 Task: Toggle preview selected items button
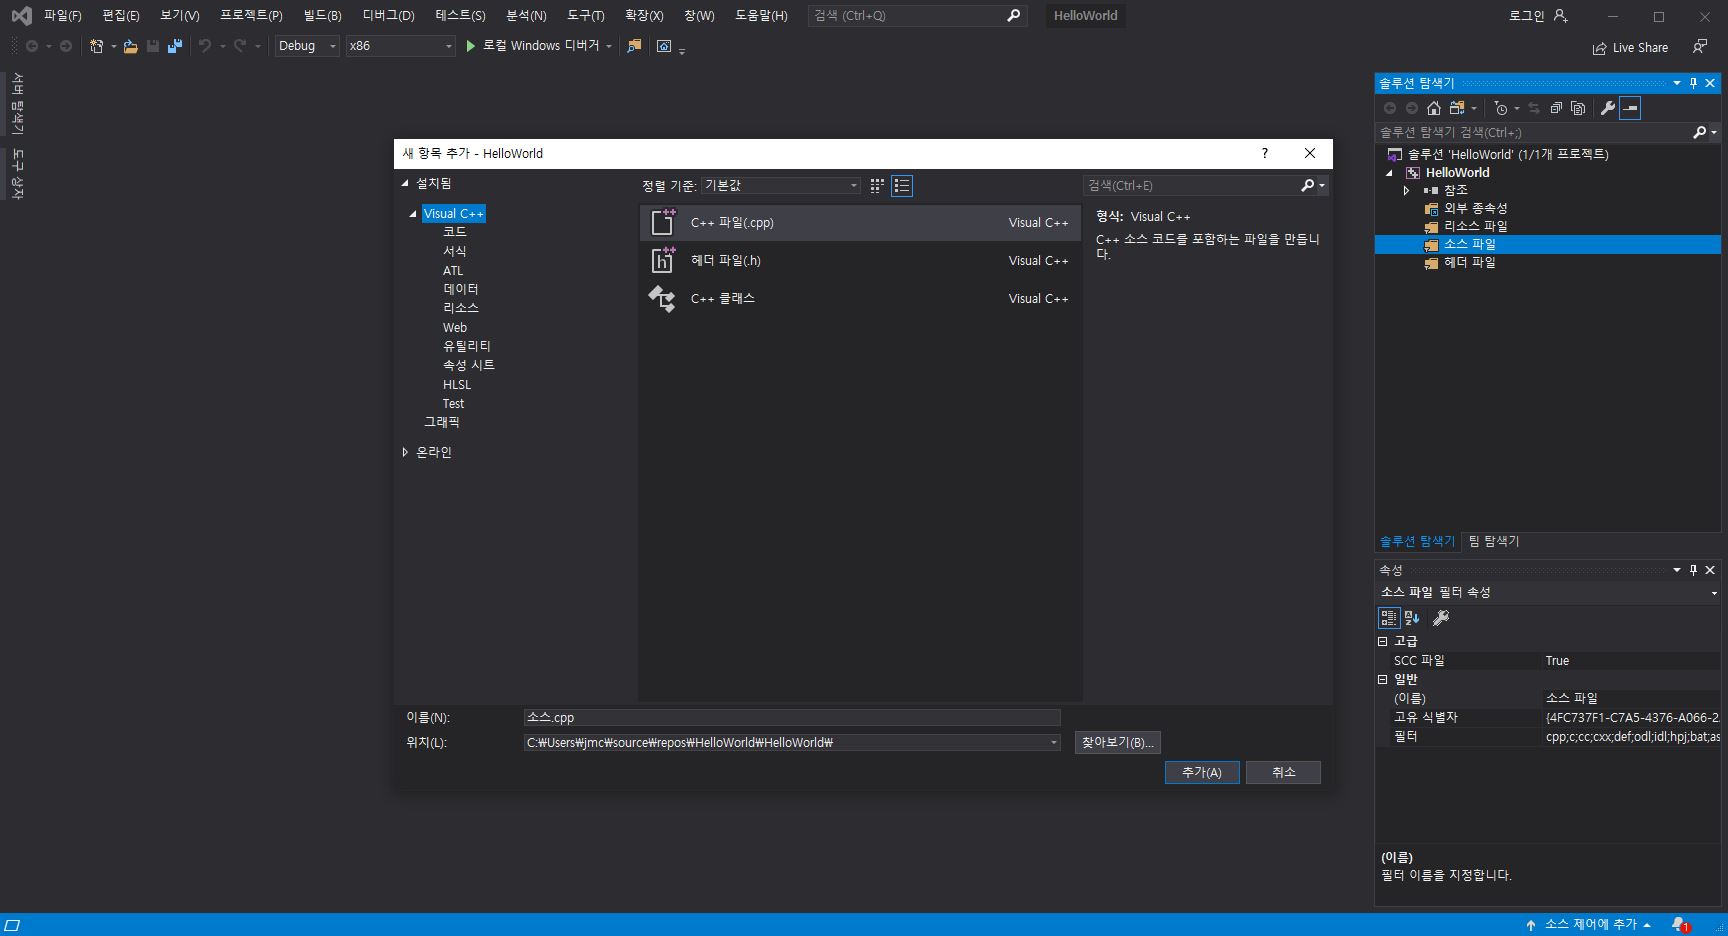(x=1630, y=108)
